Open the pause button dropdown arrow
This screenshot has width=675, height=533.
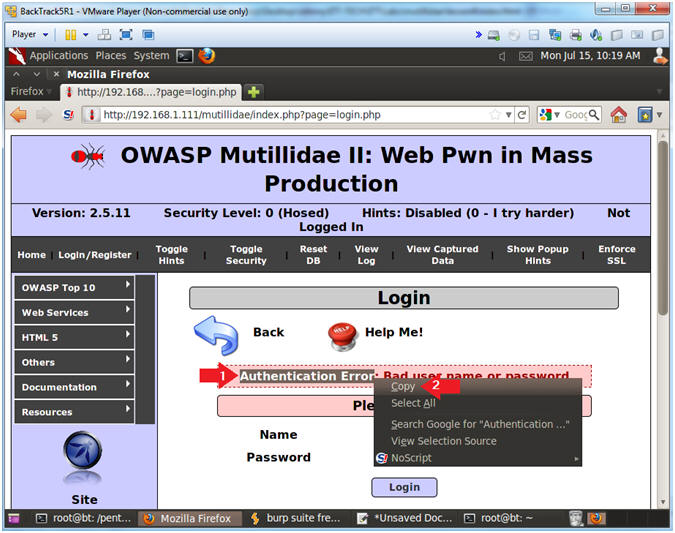point(85,34)
